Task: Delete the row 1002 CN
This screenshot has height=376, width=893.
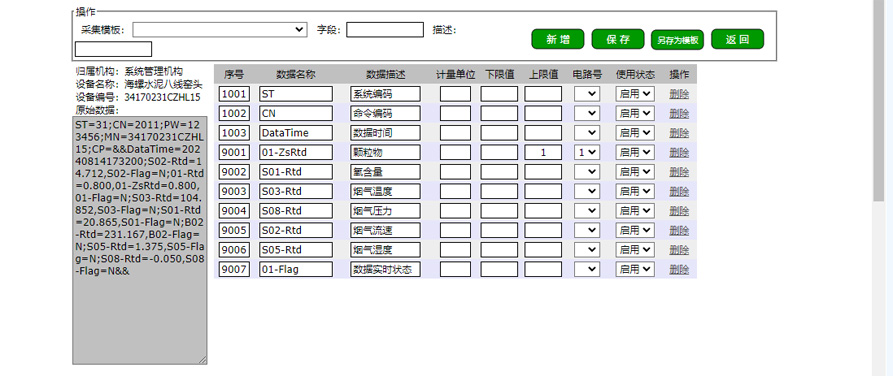Action: [679, 113]
